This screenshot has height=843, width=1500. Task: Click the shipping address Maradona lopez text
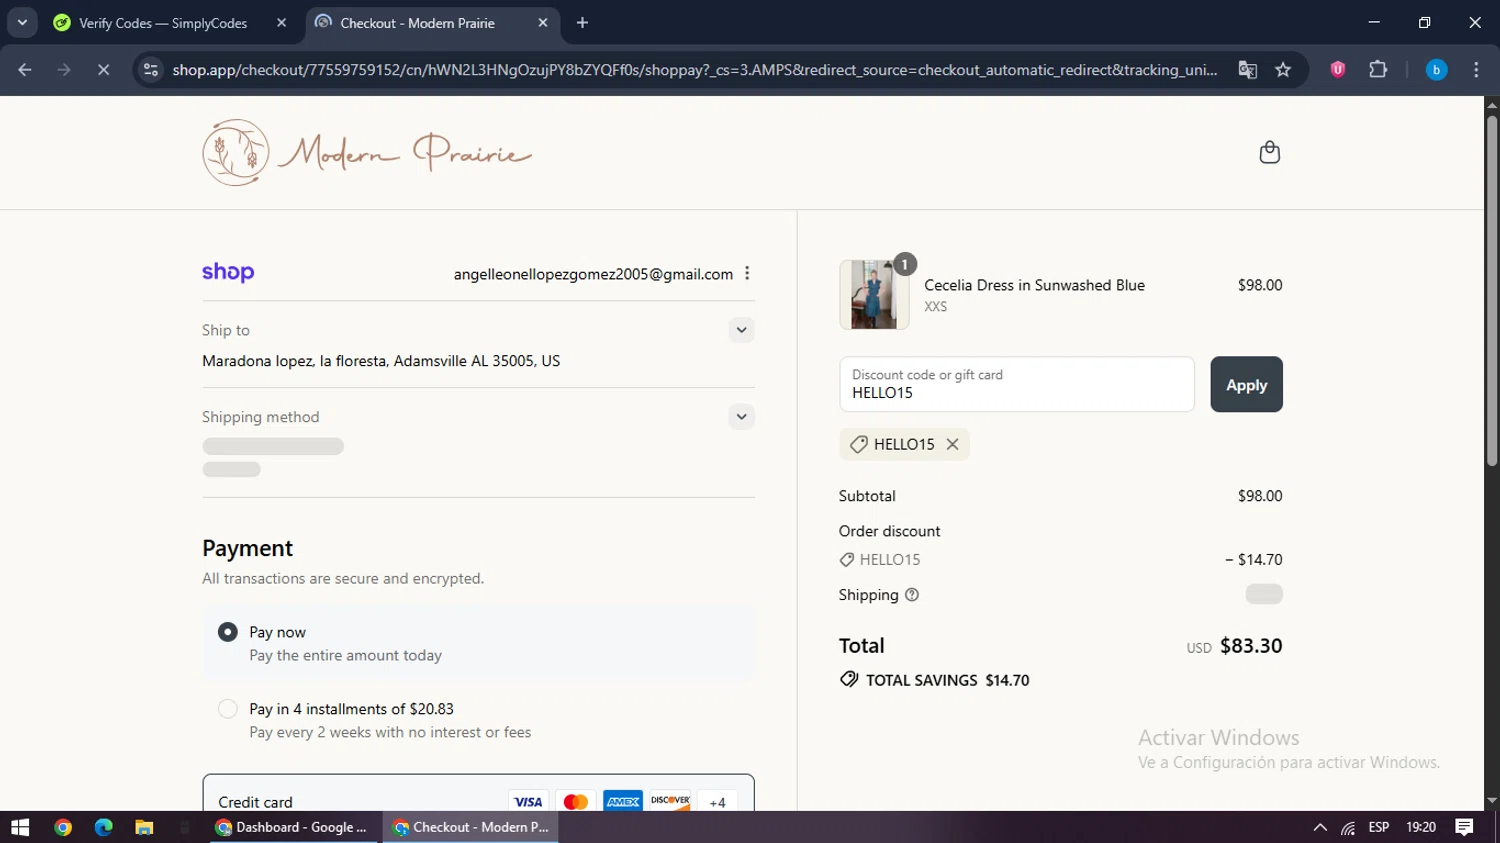click(x=381, y=361)
